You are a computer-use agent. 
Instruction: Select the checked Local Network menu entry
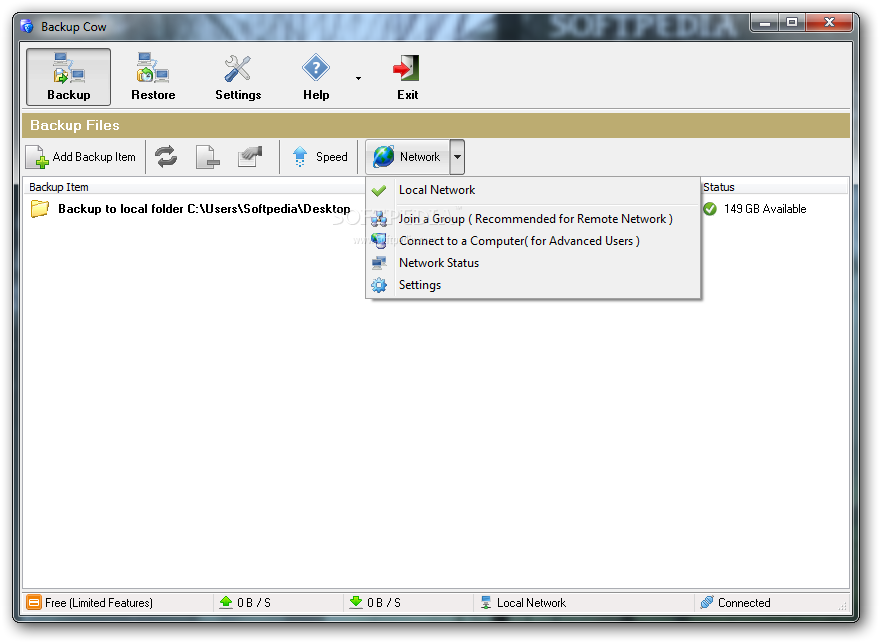(533, 190)
